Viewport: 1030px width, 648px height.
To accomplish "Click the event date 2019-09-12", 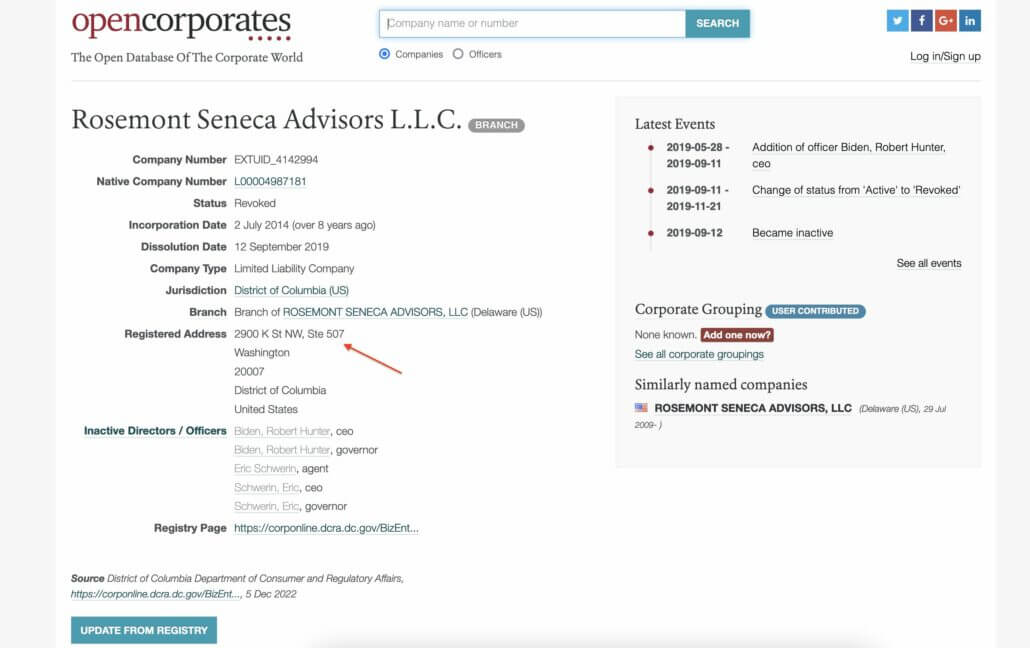I will pyautogui.click(x=694, y=233).
